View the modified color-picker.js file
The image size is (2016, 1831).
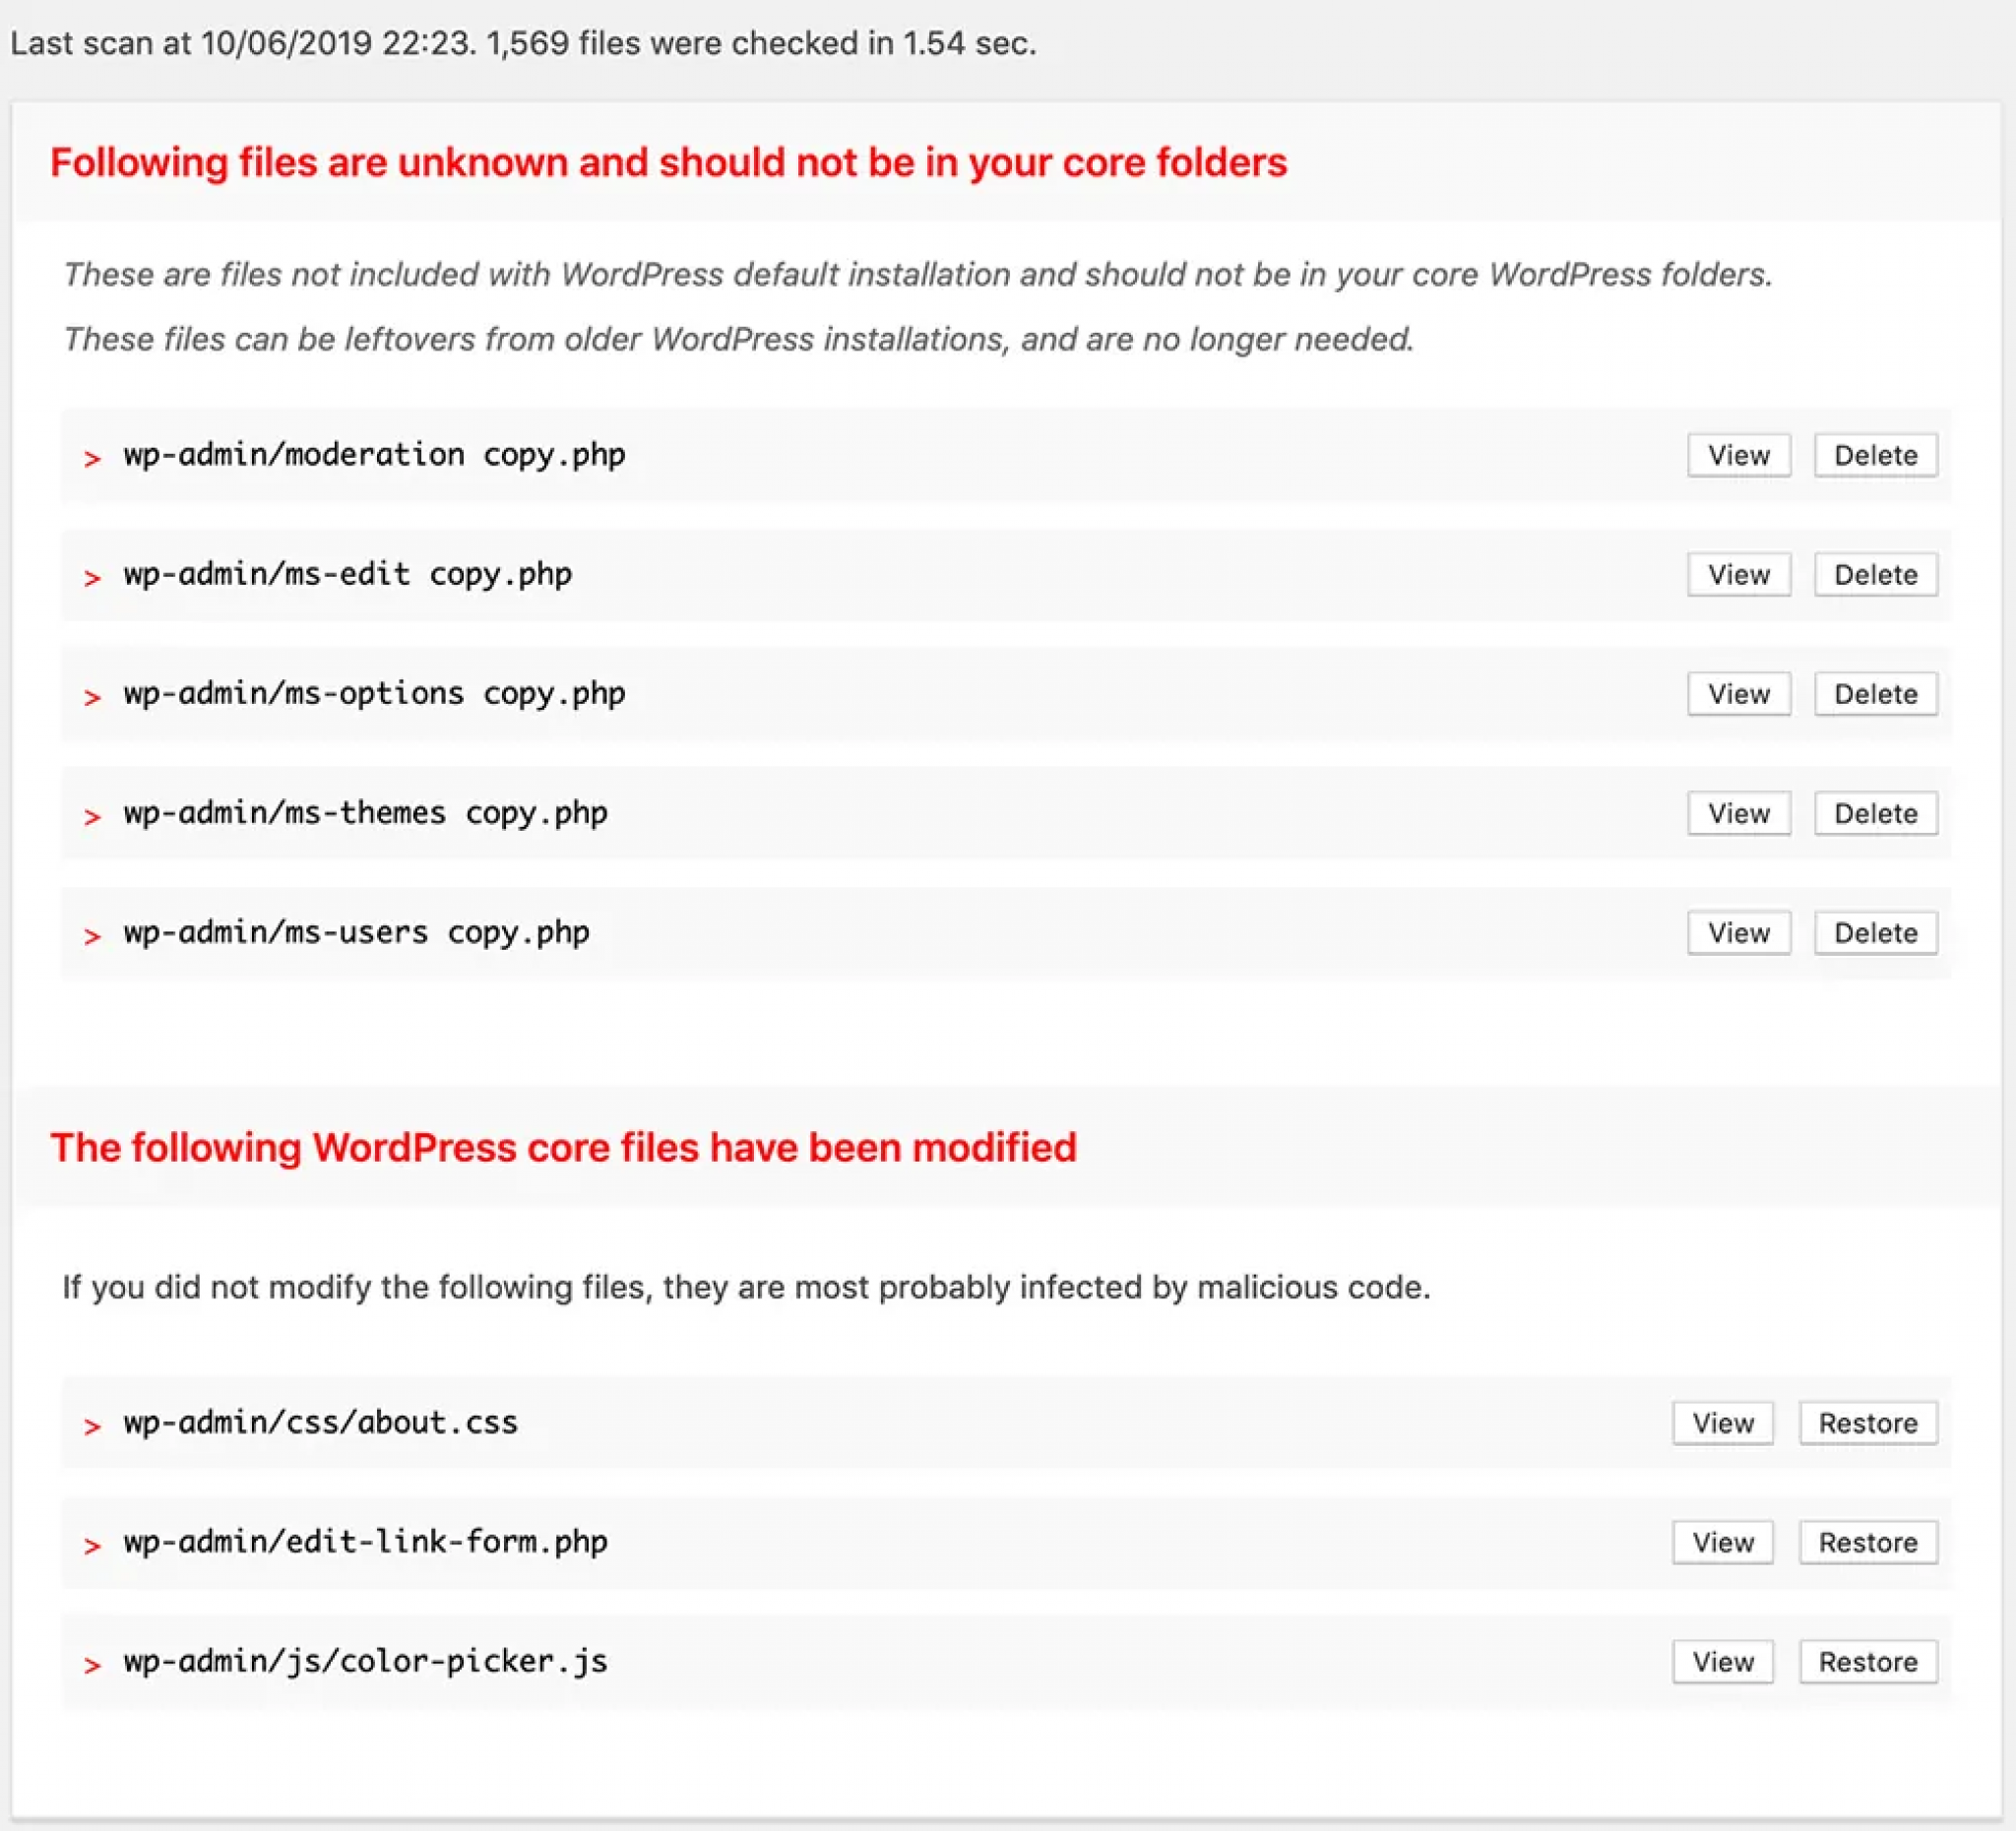tap(1722, 1661)
